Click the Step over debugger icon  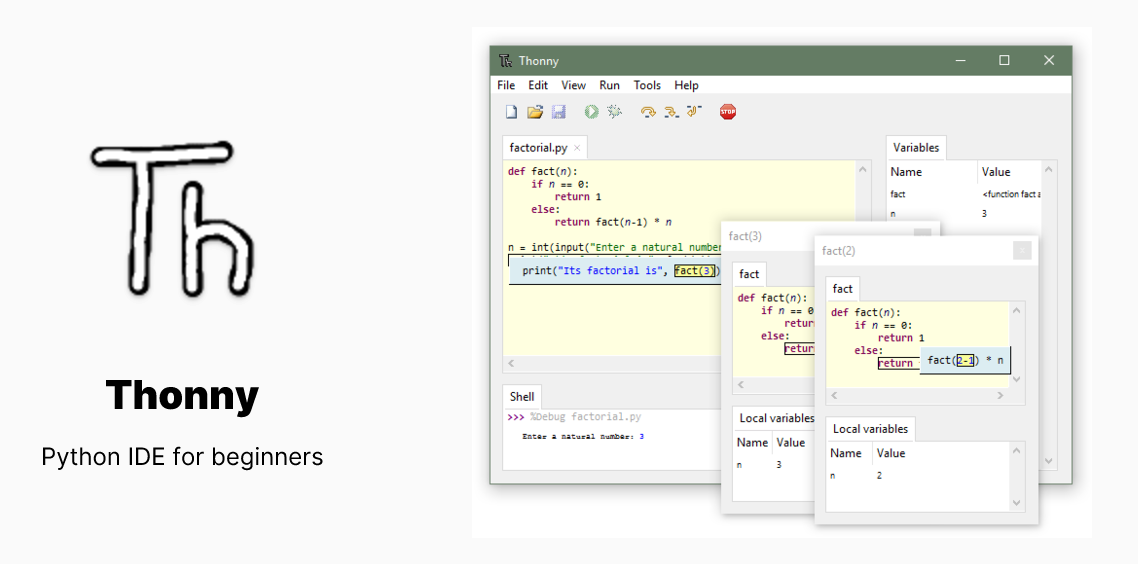click(x=648, y=112)
